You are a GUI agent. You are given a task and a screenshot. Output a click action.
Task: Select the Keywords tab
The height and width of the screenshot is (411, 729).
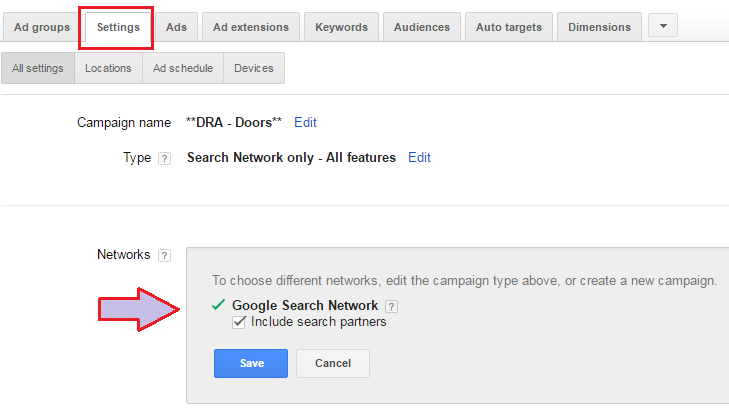click(x=341, y=27)
